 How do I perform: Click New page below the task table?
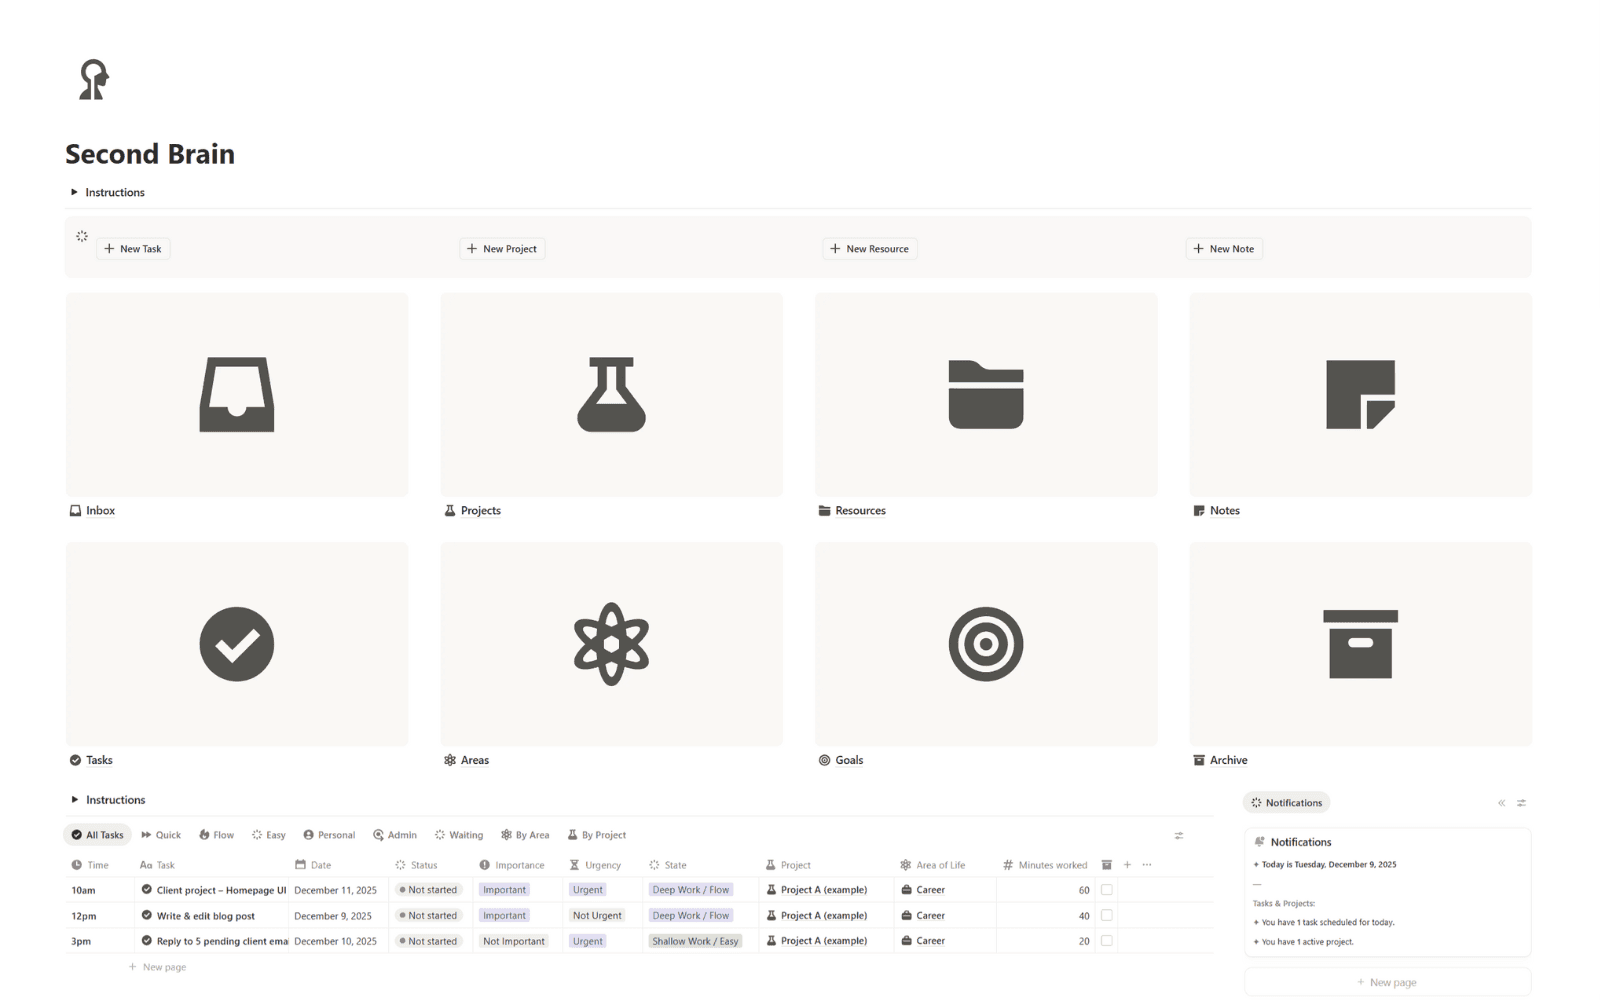pyautogui.click(x=158, y=966)
